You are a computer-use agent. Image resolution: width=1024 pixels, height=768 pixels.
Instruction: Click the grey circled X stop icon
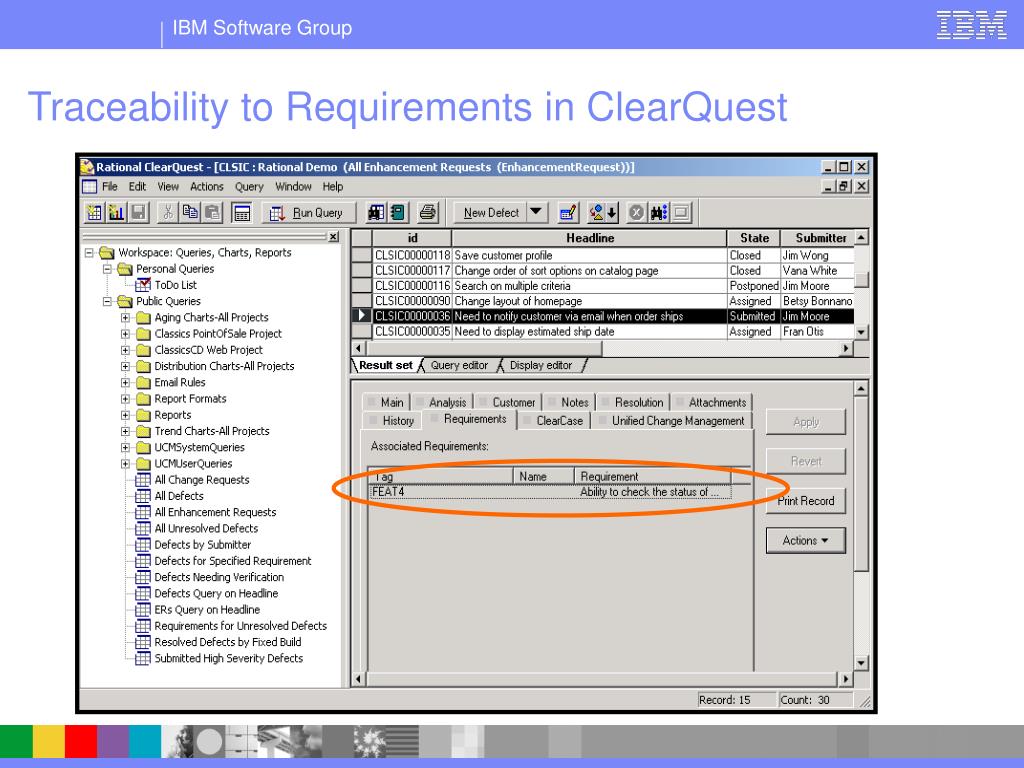(x=636, y=213)
